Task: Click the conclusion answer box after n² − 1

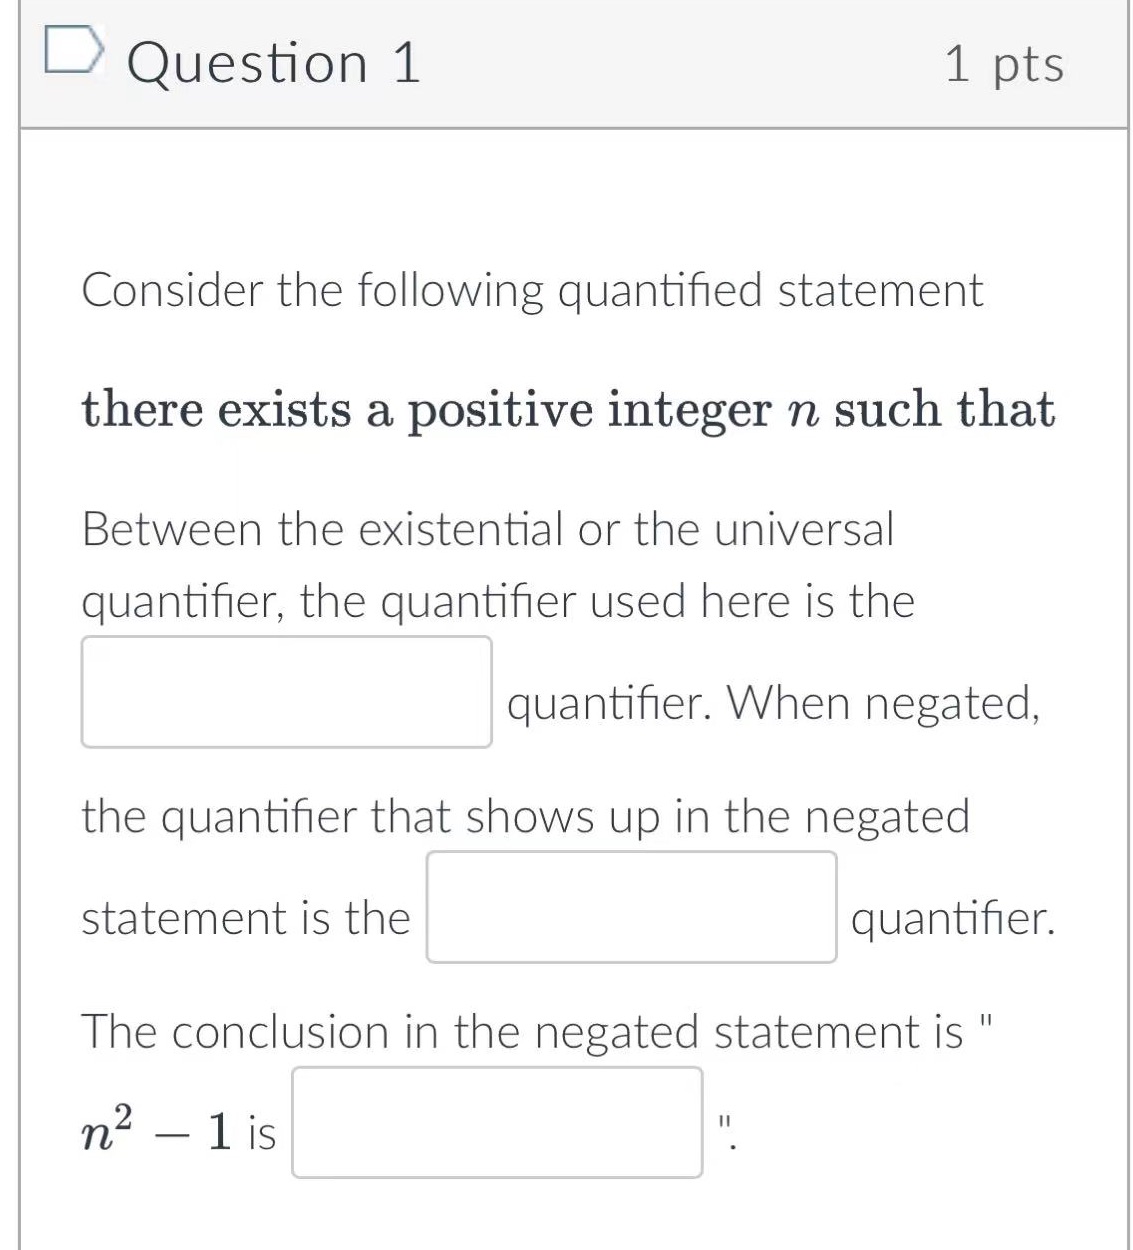Action: click(498, 1120)
